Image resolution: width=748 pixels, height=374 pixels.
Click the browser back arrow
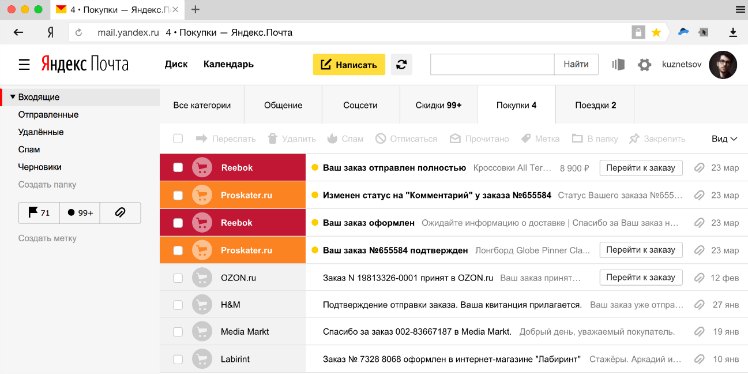coord(18,32)
